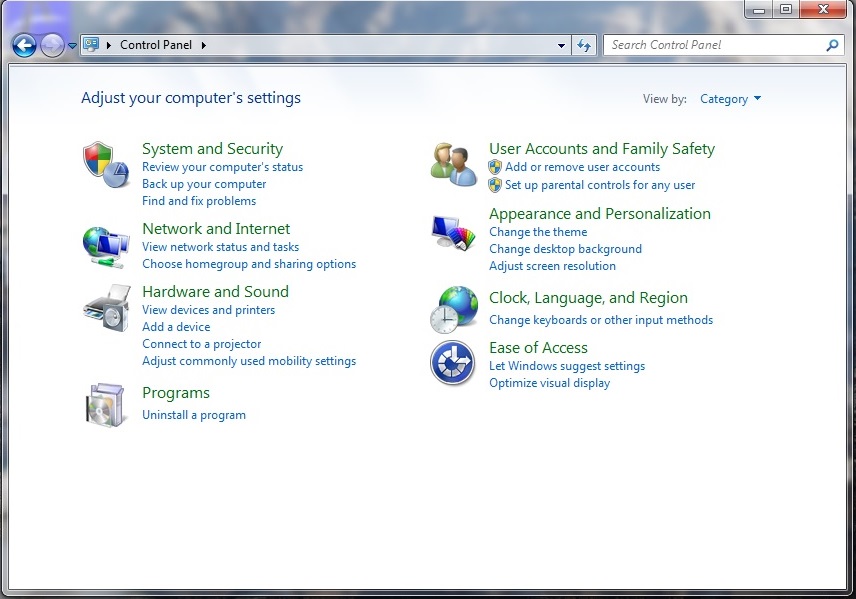Image resolution: width=856 pixels, height=599 pixels.
Task: Open Hardware and Sound heading
Action: 215,292
